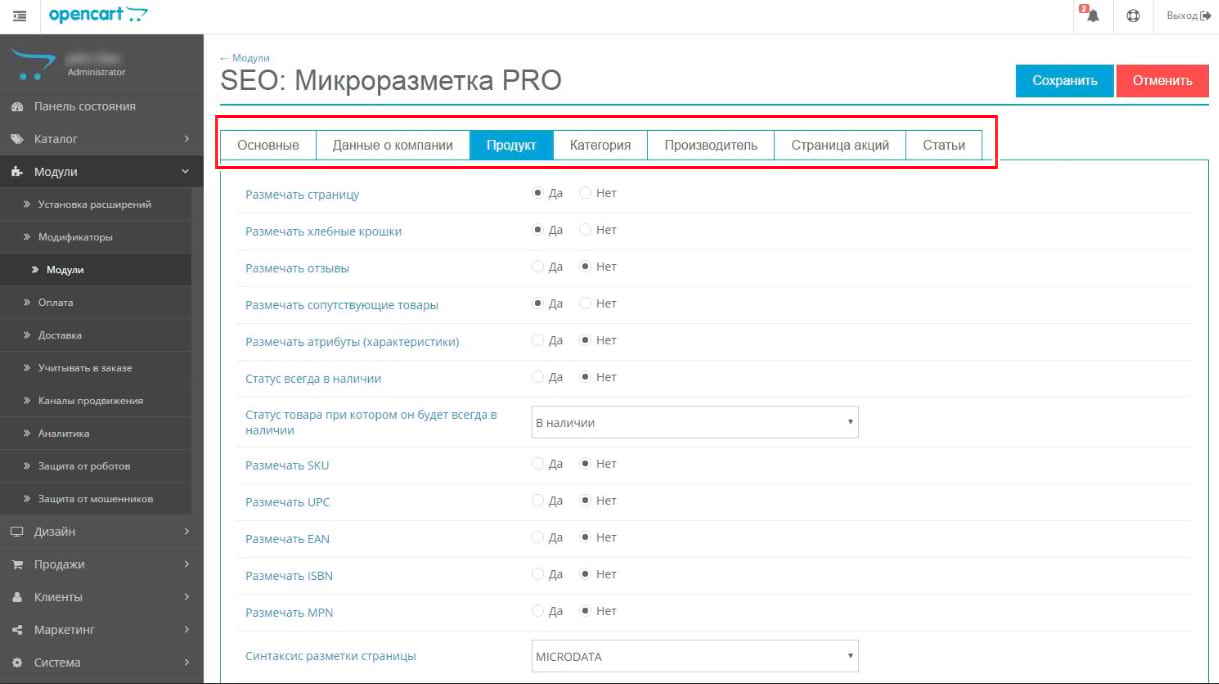Click the monitor icon beside Дизайн
Screen dimensions: 1219x684
coord(17,532)
